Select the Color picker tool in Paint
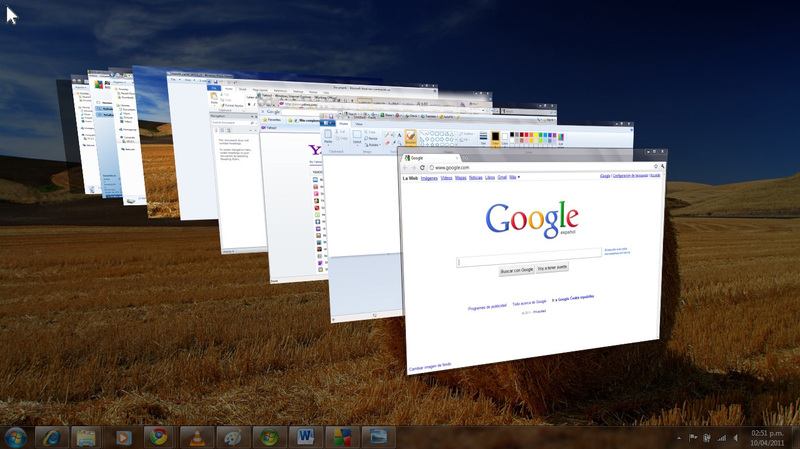Screen dimensions: 800x449 [394, 142]
